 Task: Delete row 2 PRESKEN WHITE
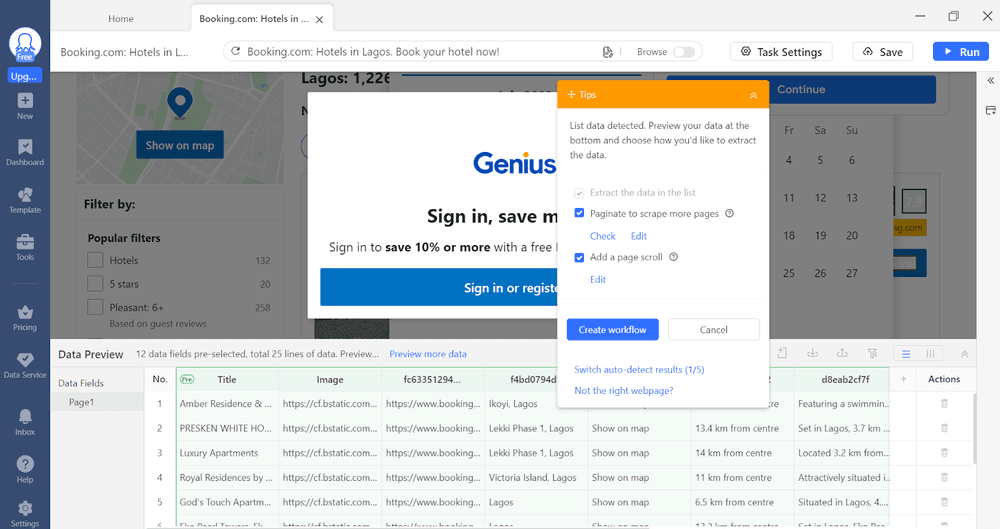tap(945, 428)
